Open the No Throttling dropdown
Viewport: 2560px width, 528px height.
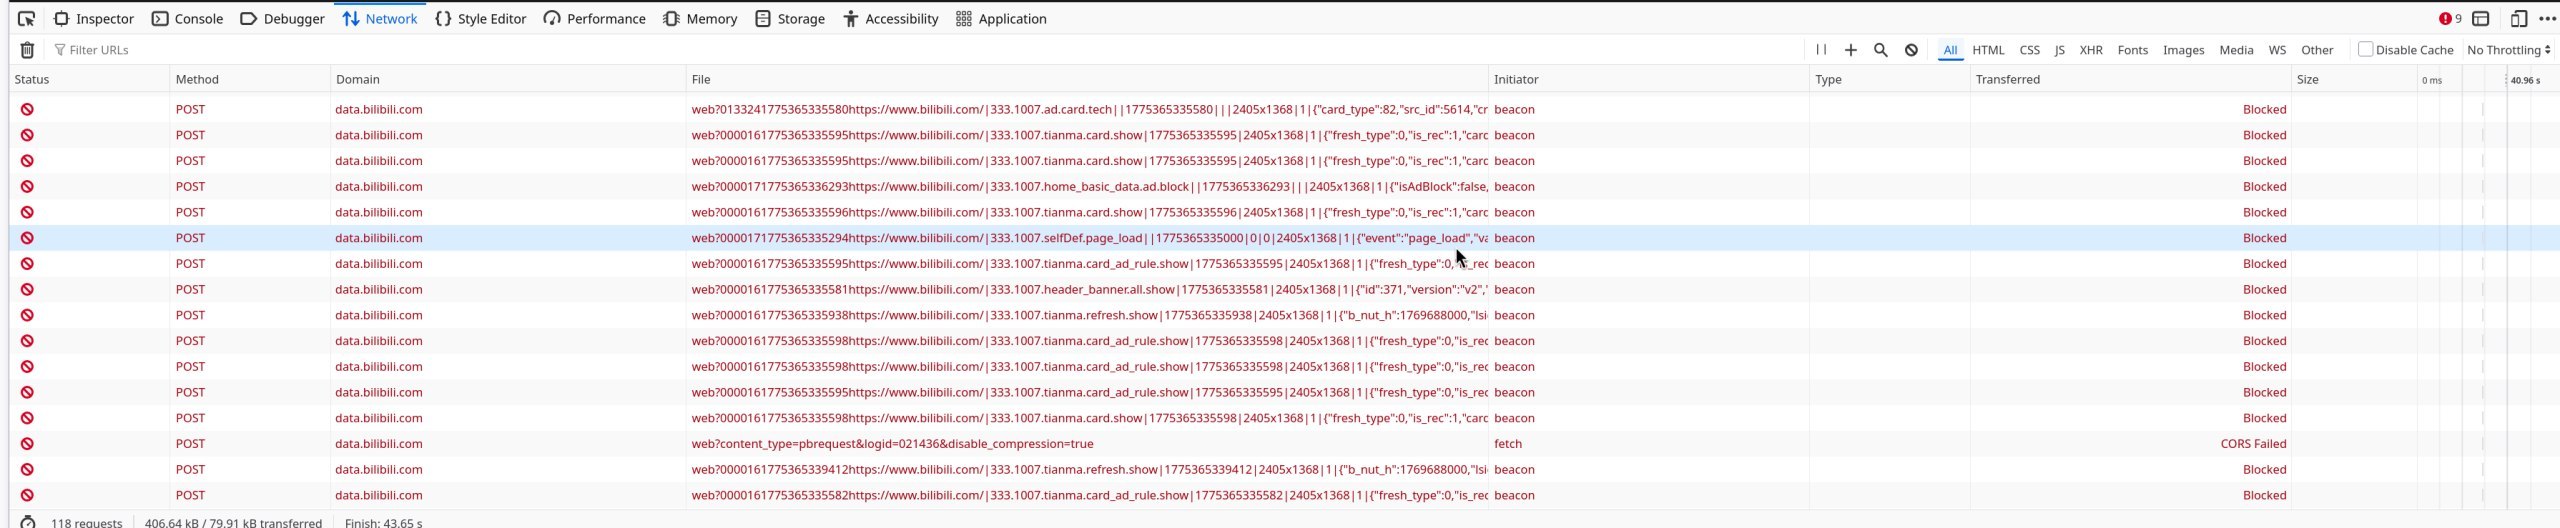coord(2508,50)
